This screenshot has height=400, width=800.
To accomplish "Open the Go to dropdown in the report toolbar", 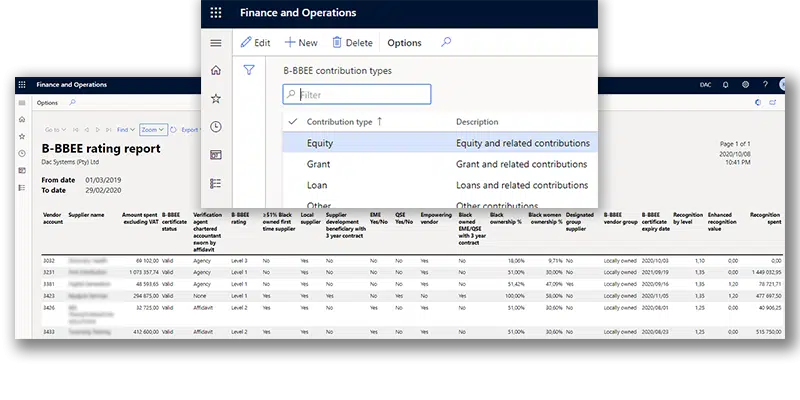I will [55, 129].
